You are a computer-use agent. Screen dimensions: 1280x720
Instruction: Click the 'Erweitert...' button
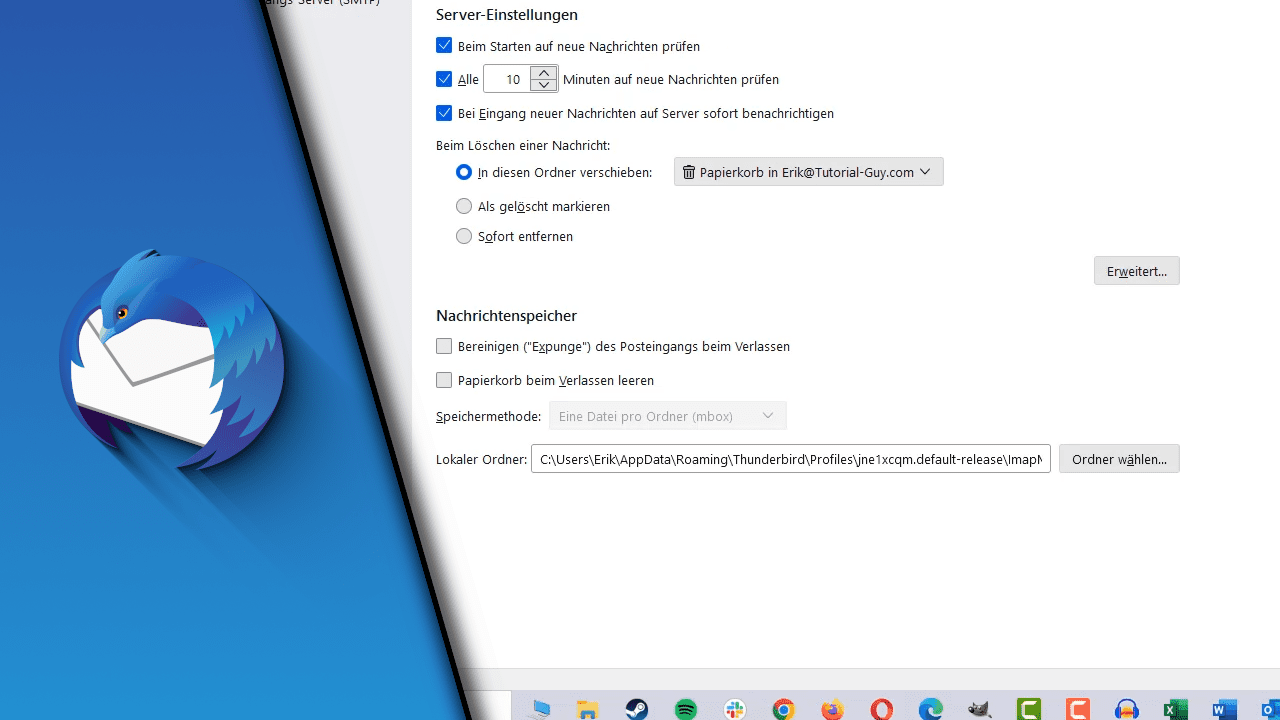[1136, 270]
